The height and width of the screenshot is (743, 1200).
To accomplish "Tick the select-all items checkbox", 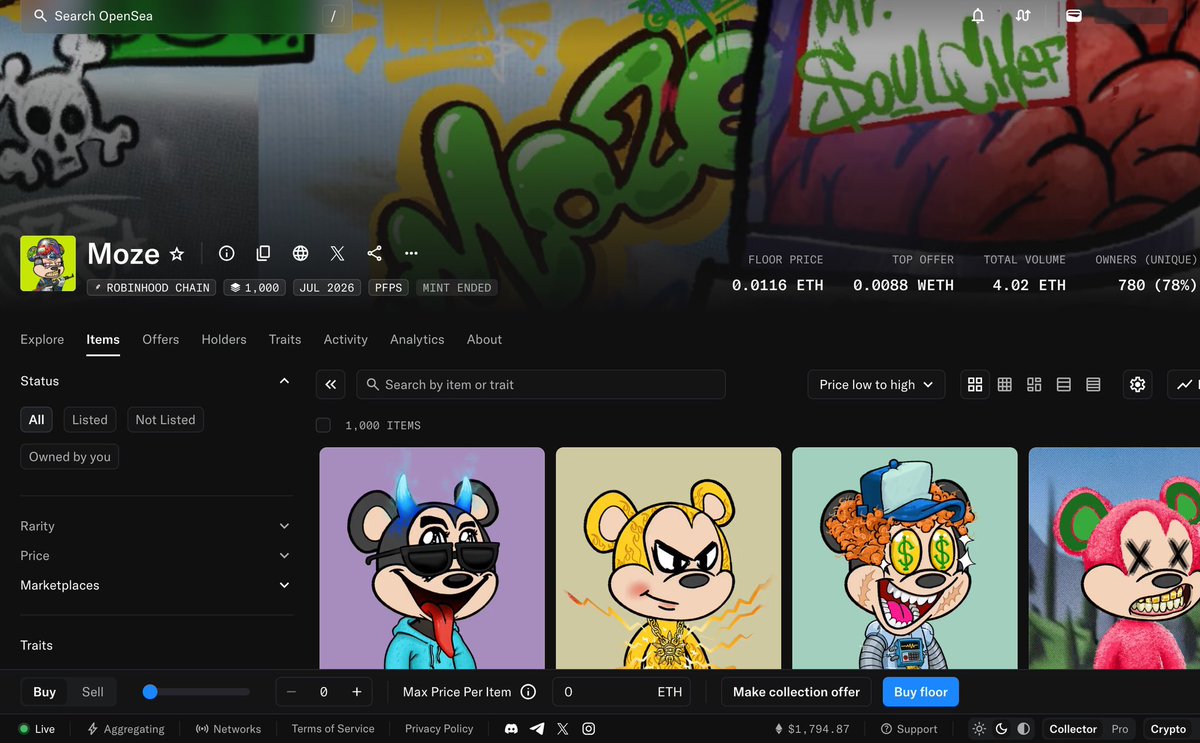I will point(323,425).
